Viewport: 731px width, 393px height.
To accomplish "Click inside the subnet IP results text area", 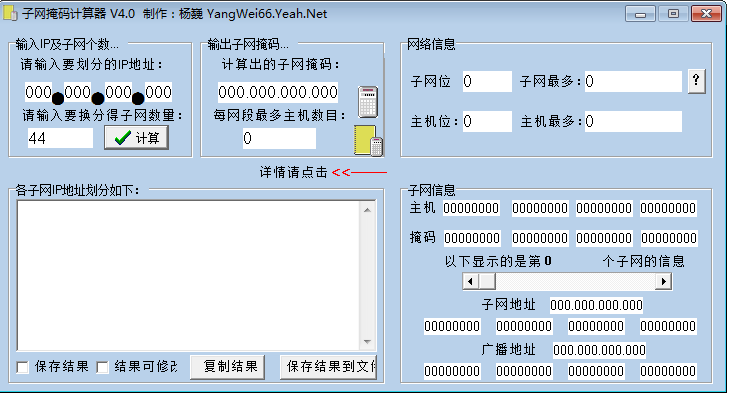I will 188,276.
